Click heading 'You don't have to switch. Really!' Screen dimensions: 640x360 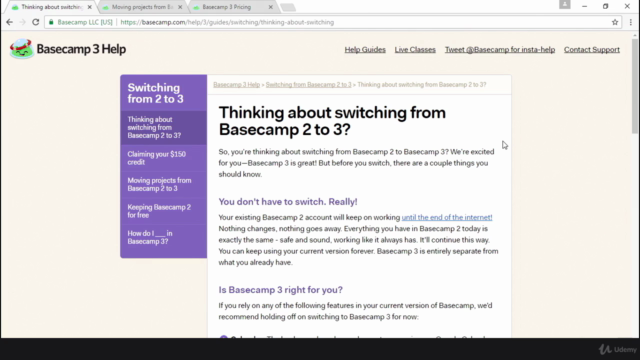(x=288, y=202)
